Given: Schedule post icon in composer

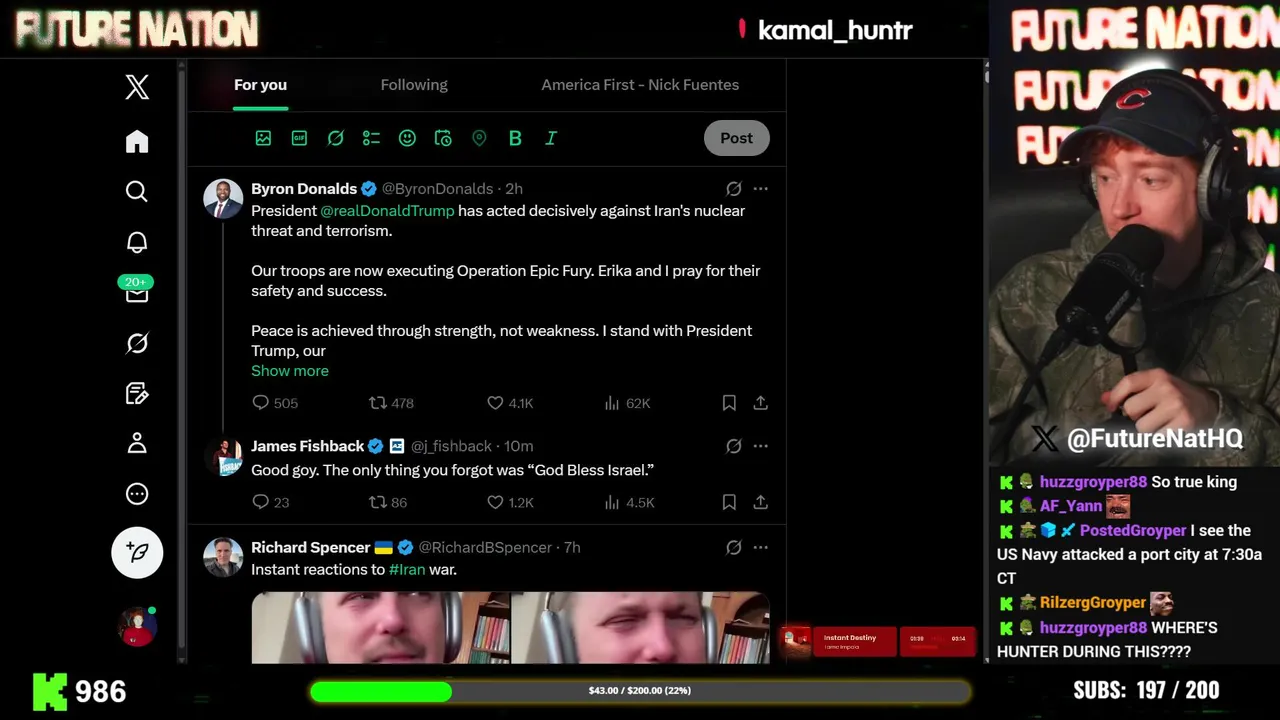Looking at the screenshot, I should 443,138.
